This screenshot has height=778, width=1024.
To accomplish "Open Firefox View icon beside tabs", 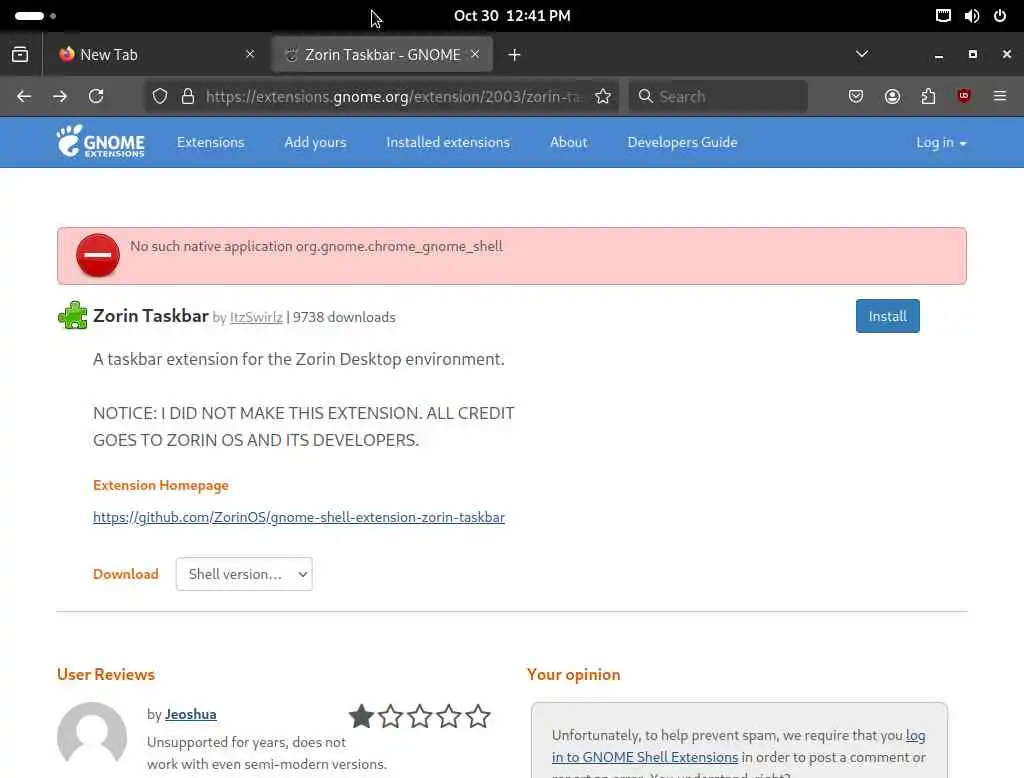I will click(20, 55).
